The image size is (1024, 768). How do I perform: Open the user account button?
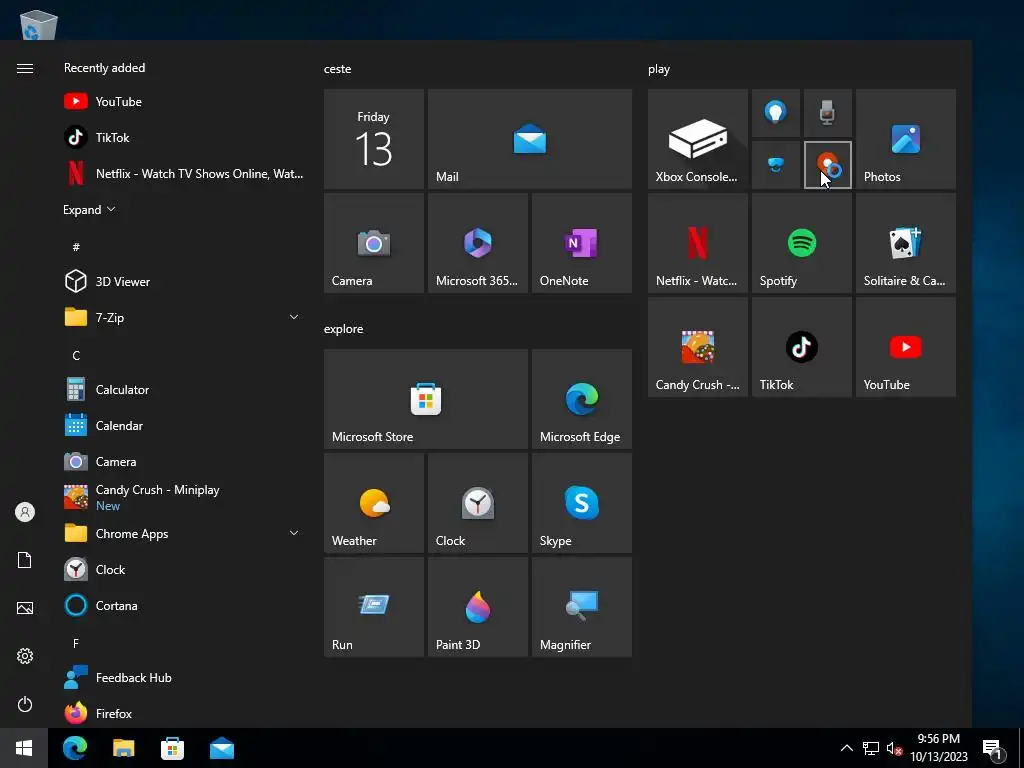[25, 512]
